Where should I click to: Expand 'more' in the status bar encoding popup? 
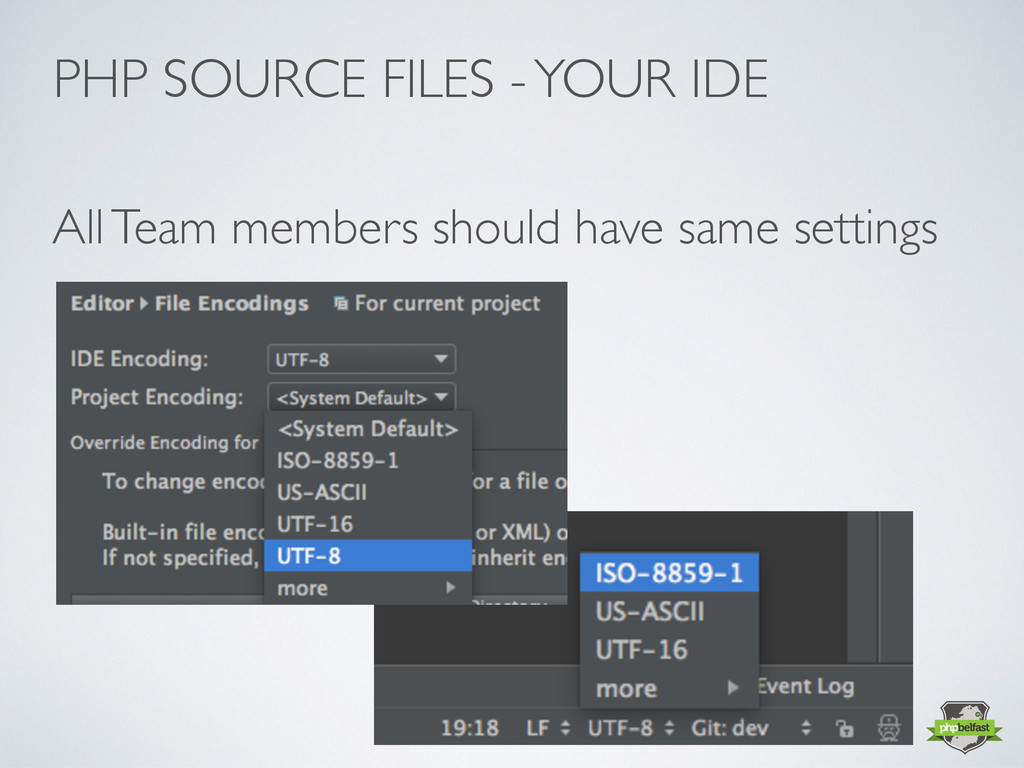[669, 688]
